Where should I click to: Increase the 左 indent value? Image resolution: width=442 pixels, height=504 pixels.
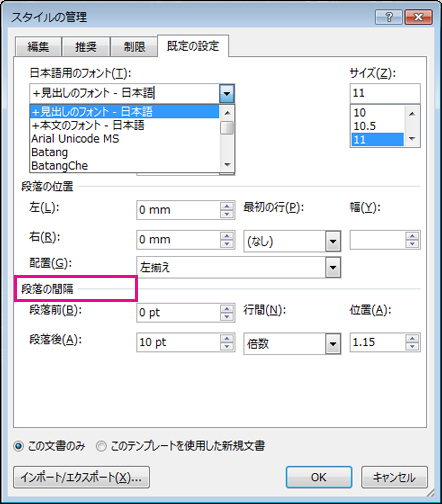pos(227,206)
